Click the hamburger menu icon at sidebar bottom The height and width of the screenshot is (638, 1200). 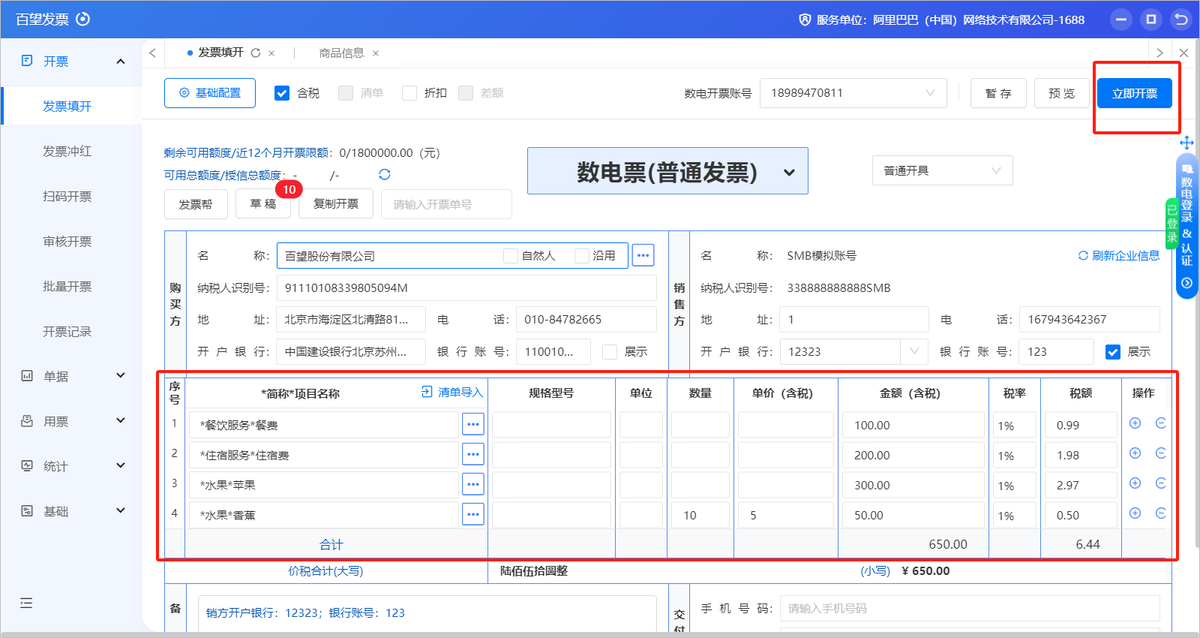(x=26, y=603)
